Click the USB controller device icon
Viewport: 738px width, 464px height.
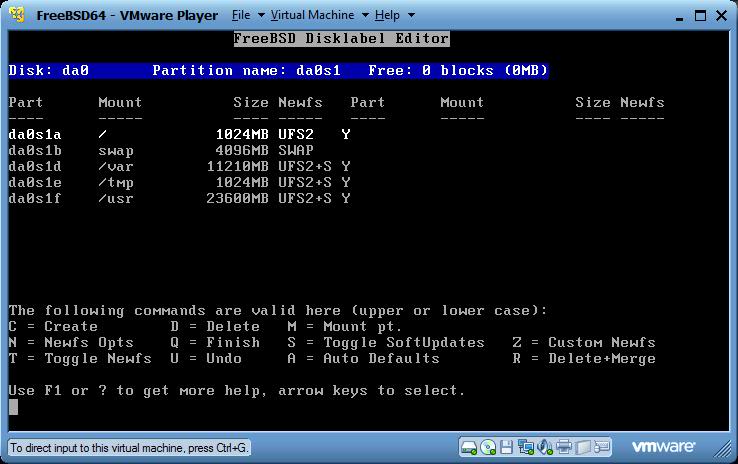[x=583, y=447]
